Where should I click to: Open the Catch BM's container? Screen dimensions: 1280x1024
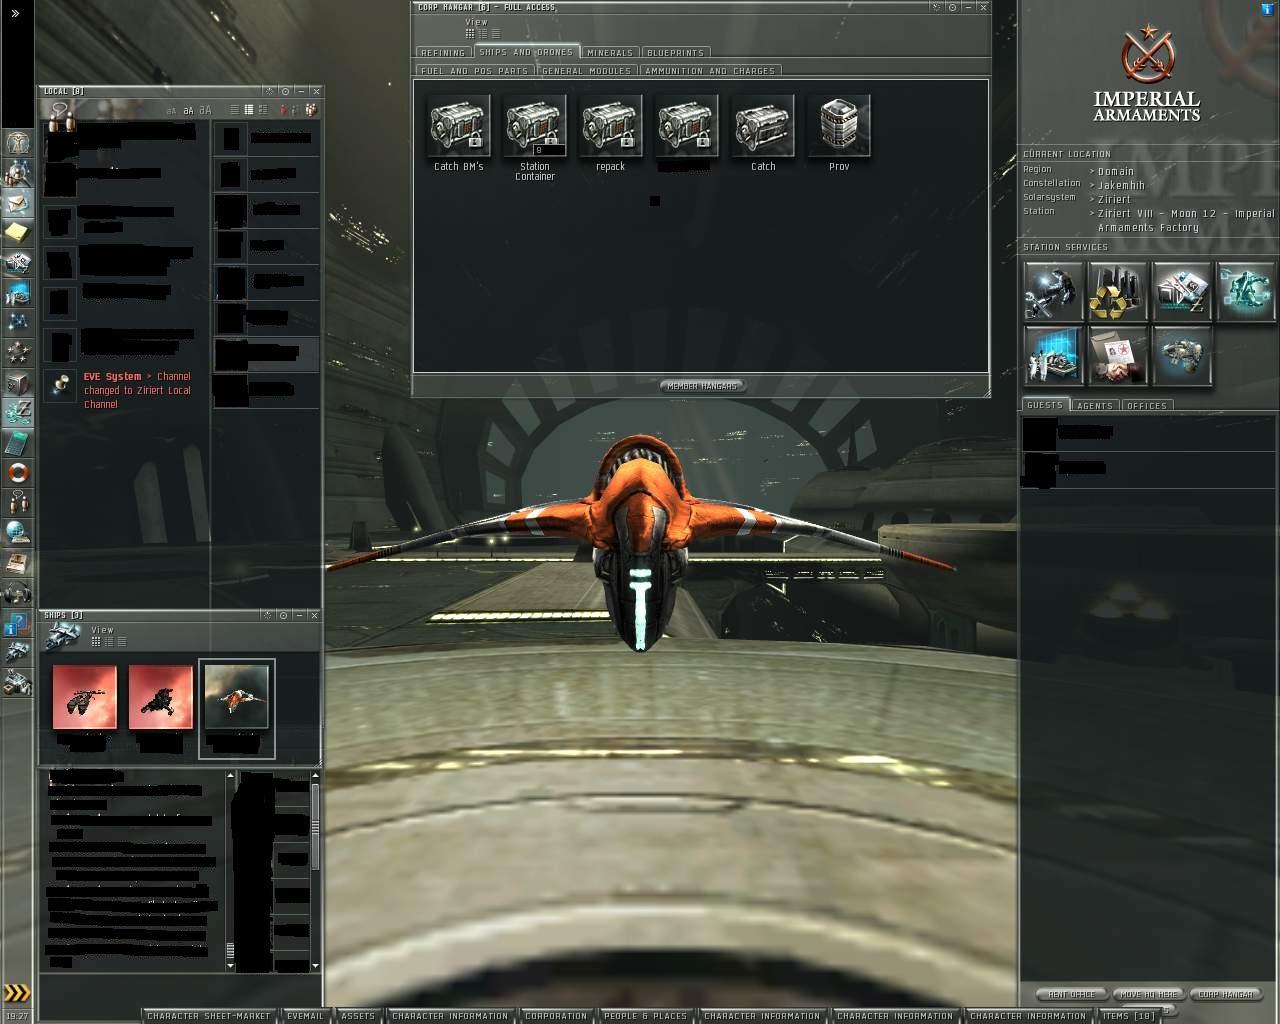(x=459, y=133)
